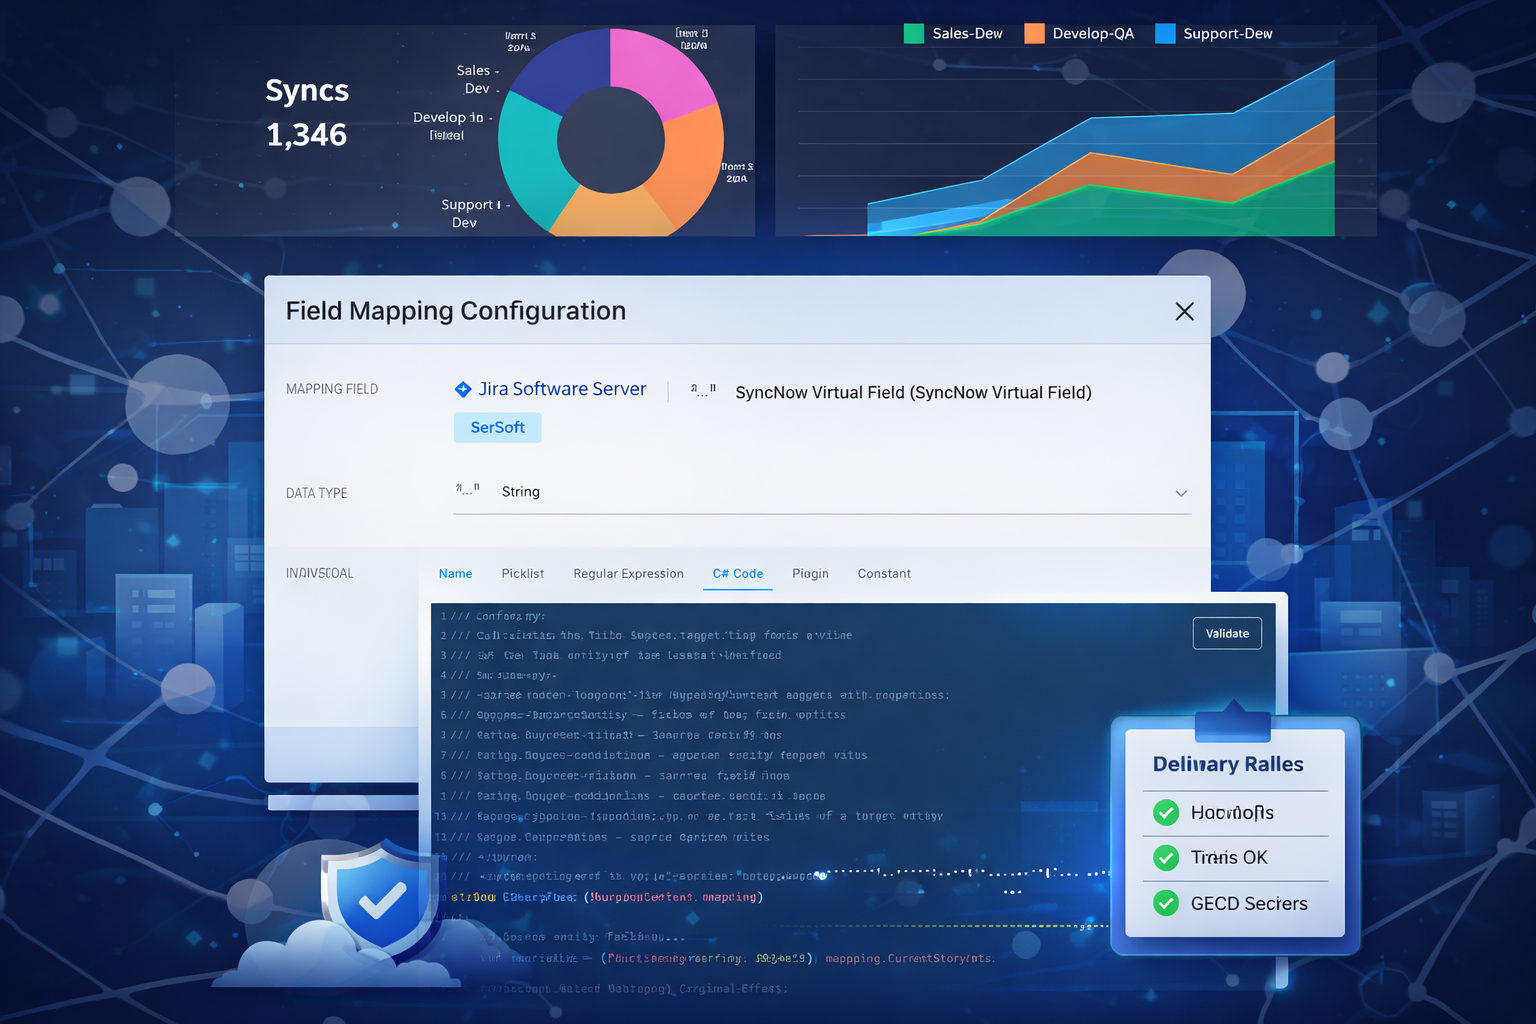
Task: Click the string type icon beside SyncNow Virtual Field
Action: pos(703,391)
